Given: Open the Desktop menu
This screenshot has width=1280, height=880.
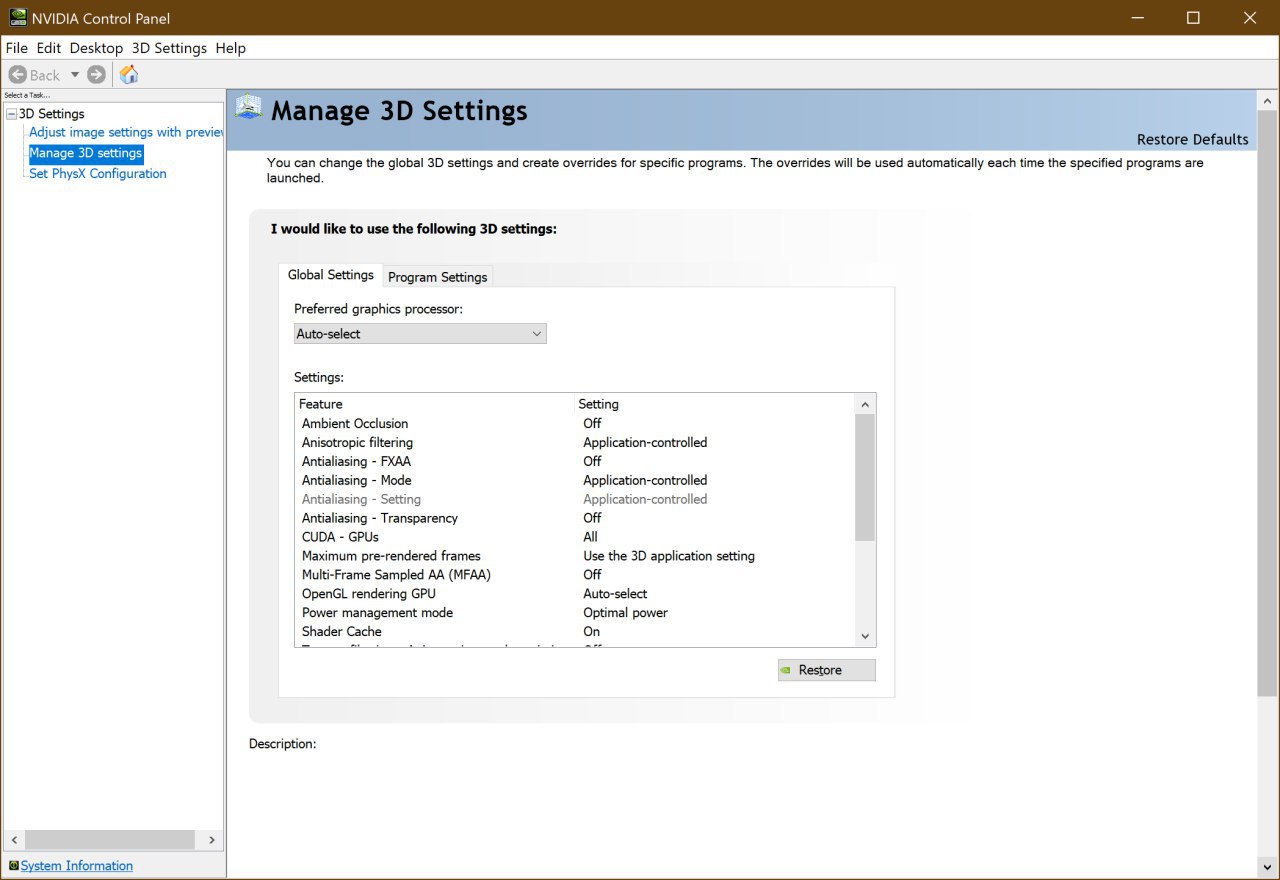Looking at the screenshot, I should 96,48.
